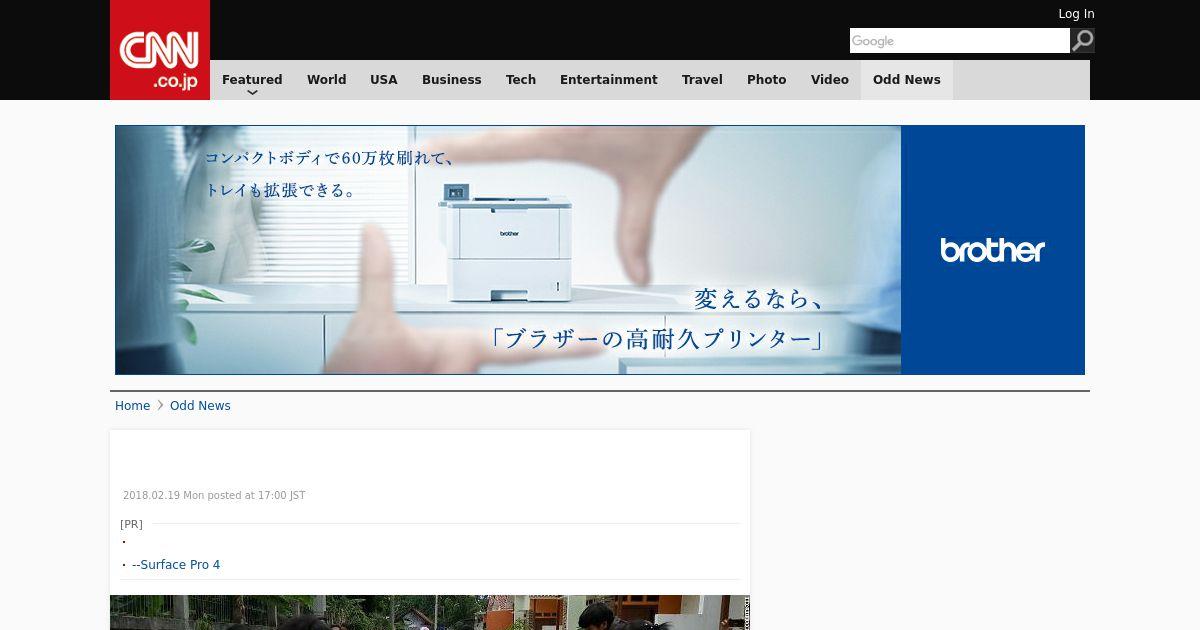Click the [PR] label

[x=131, y=524]
